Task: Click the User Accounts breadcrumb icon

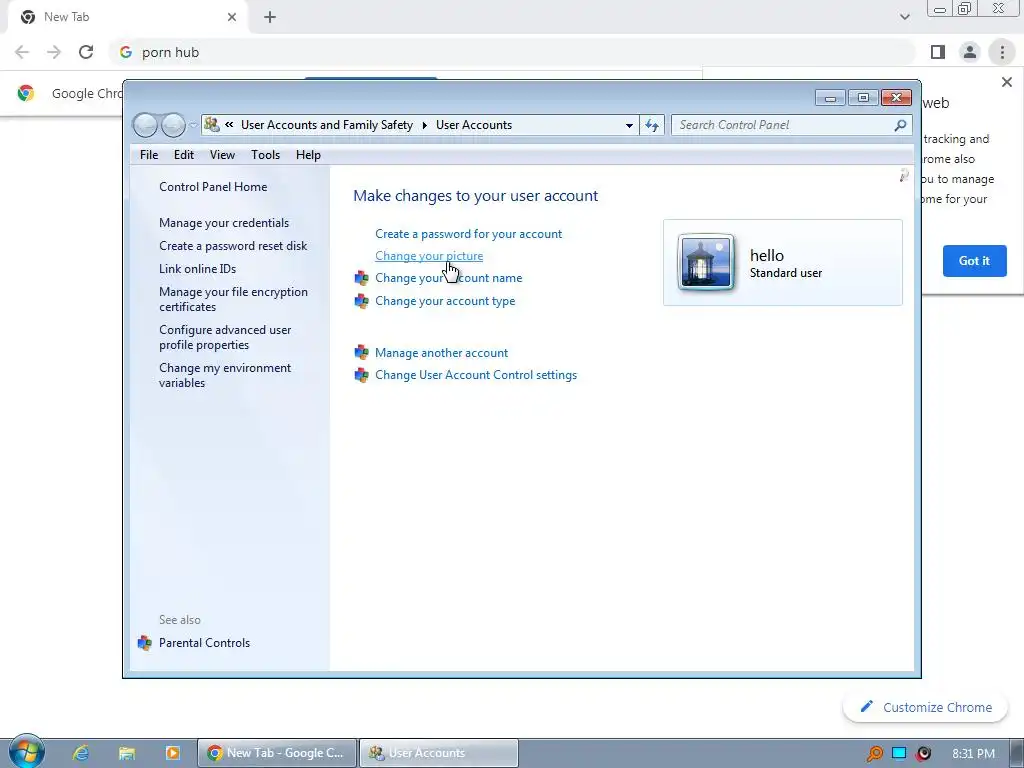Action: (212, 124)
